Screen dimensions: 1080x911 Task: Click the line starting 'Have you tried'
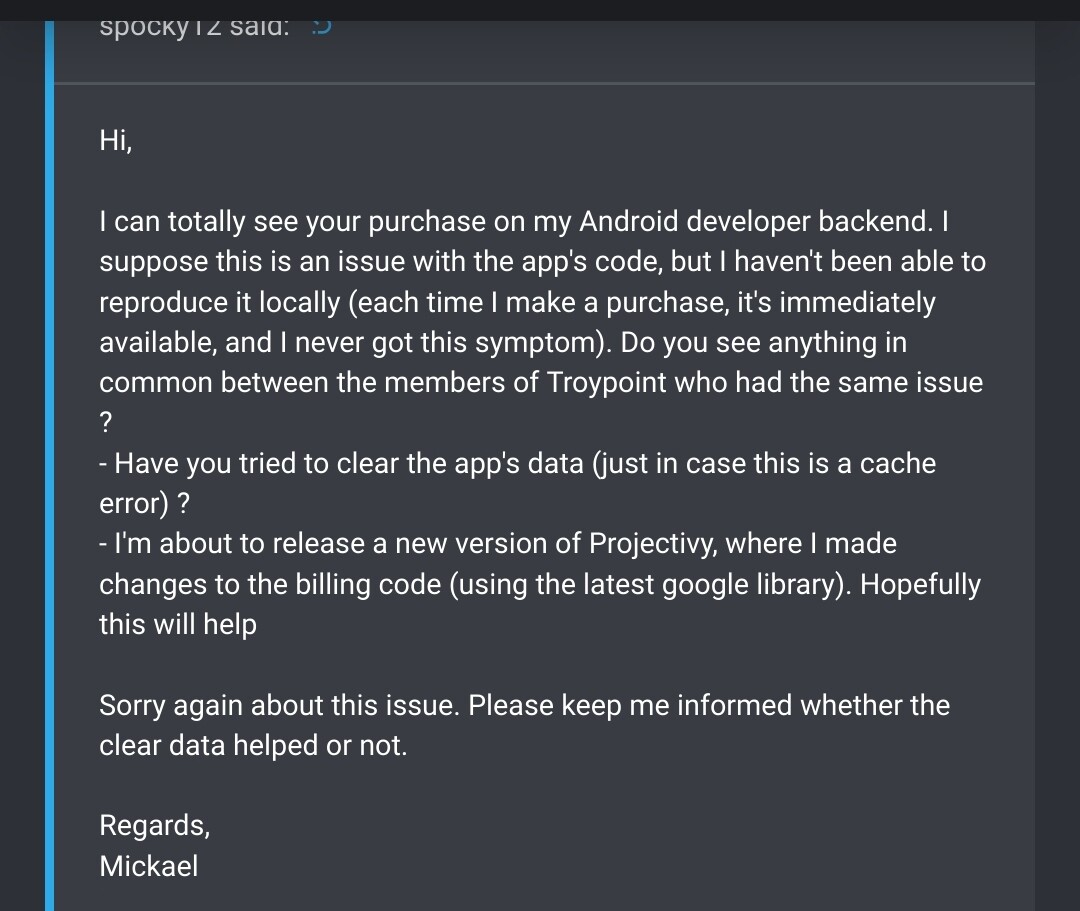(x=517, y=463)
